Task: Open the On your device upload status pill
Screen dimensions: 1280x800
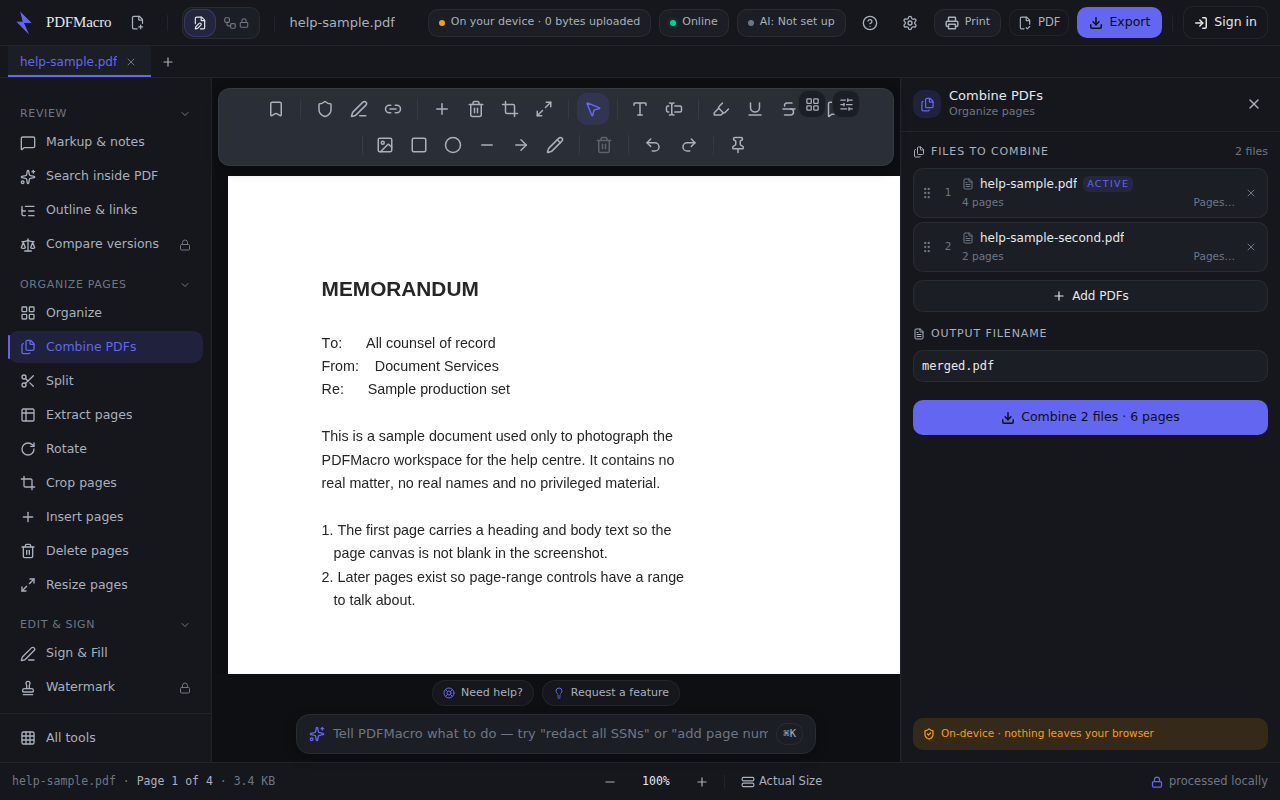Action: pyautogui.click(x=539, y=22)
